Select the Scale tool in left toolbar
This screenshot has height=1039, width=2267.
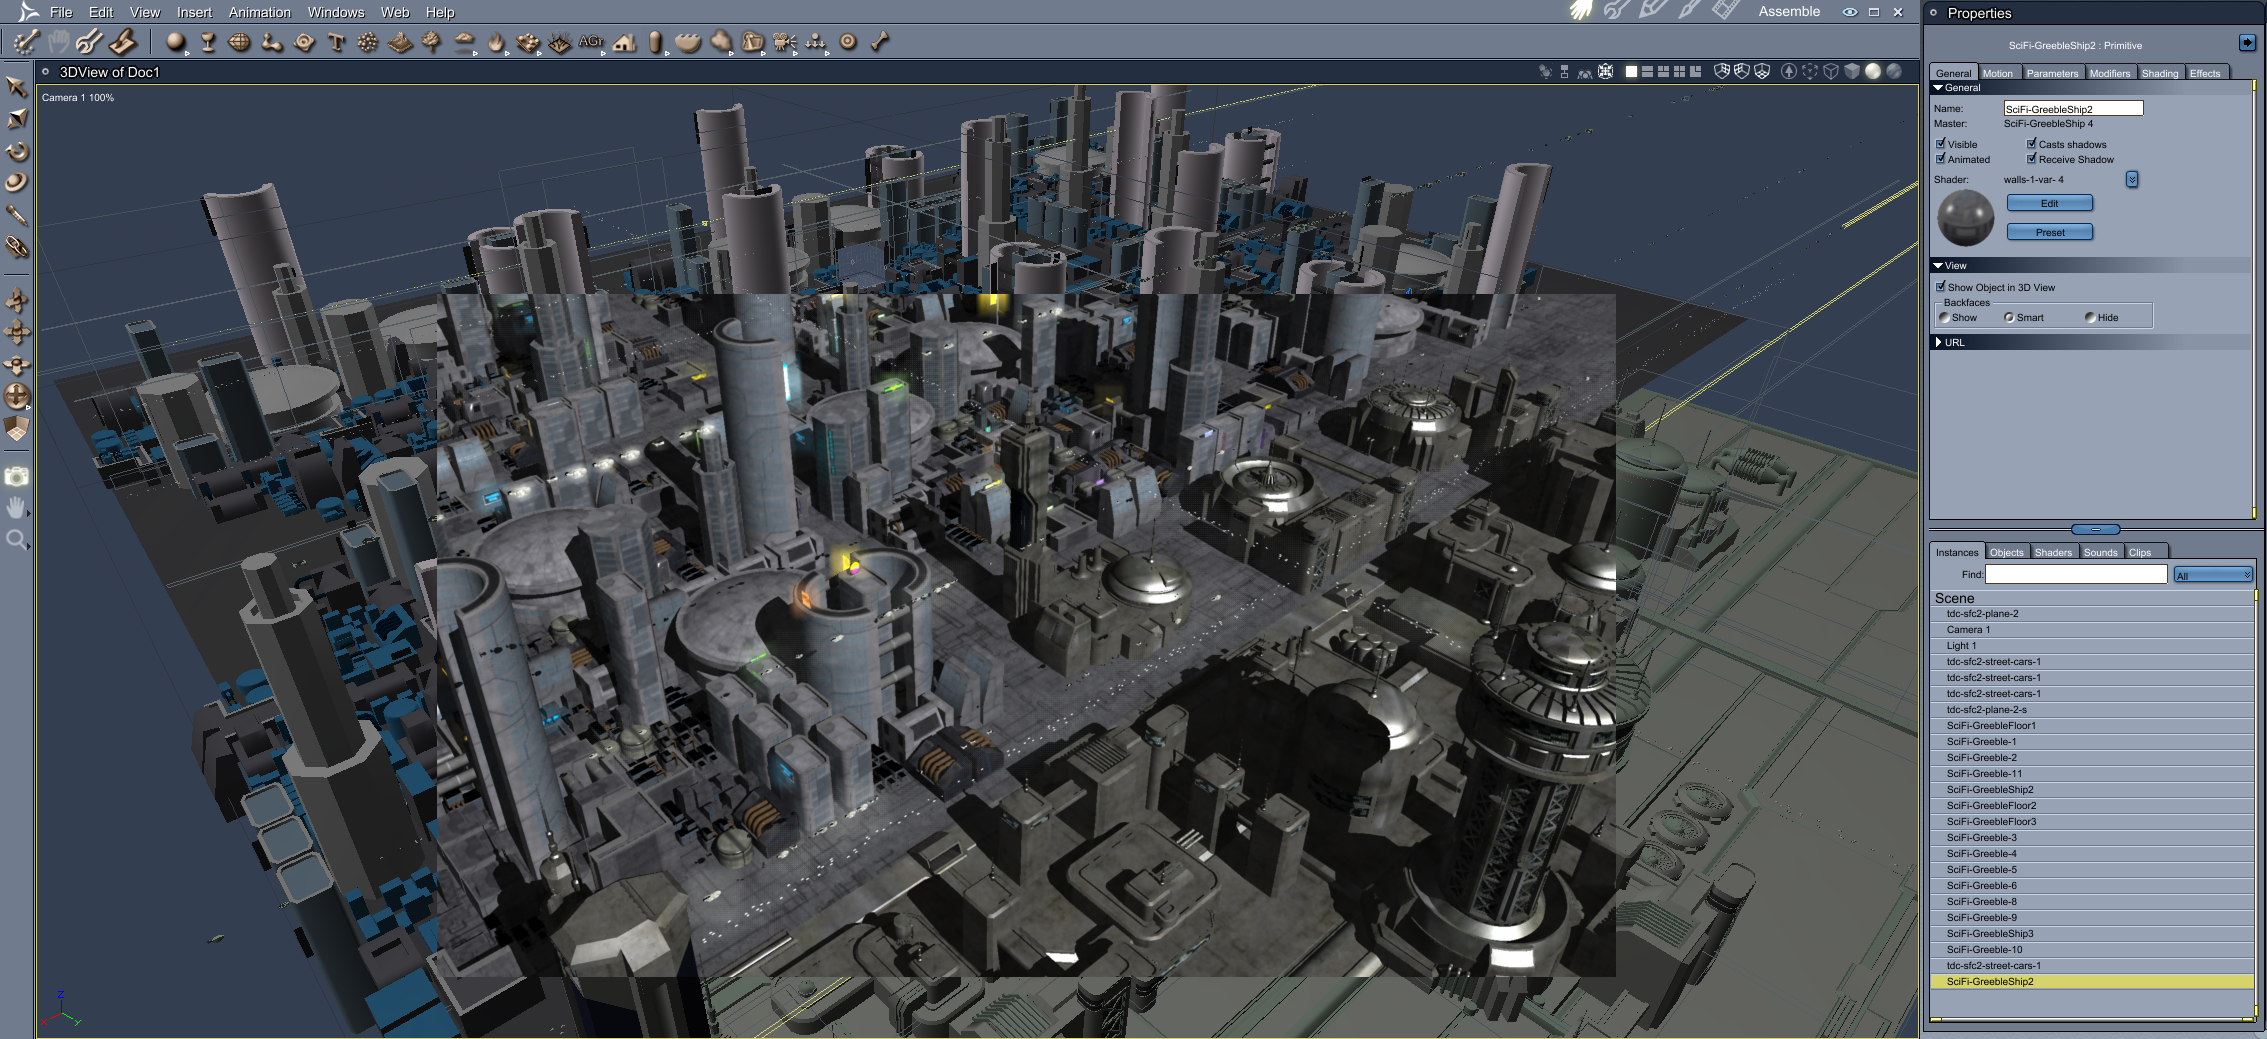pos(16,119)
